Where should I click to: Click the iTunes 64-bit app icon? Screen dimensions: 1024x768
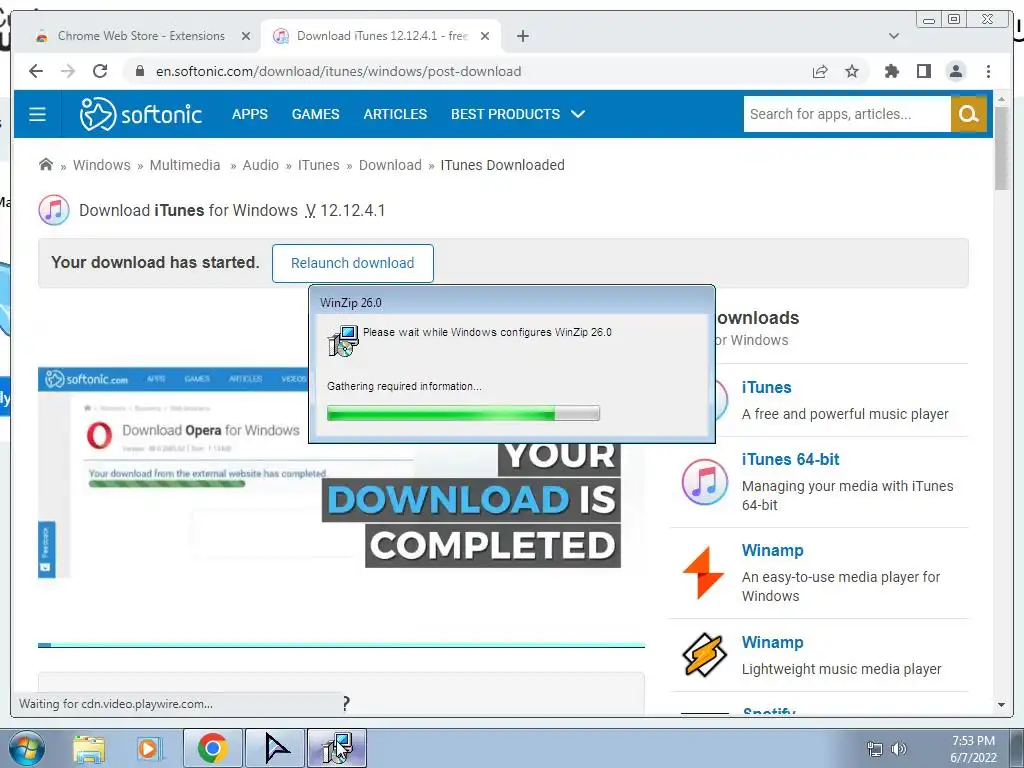pos(705,482)
